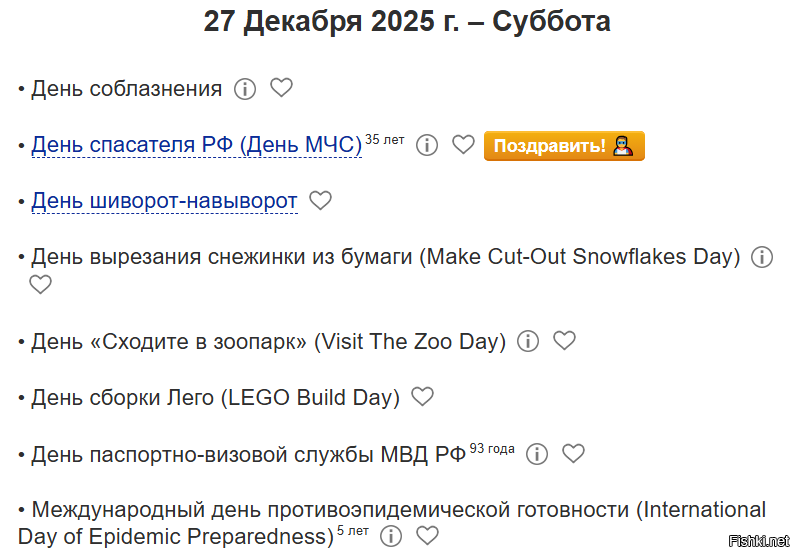Like the День соблазнения holiday
Viewport: 795px width, 553px height.
click(x=282, y=88)
